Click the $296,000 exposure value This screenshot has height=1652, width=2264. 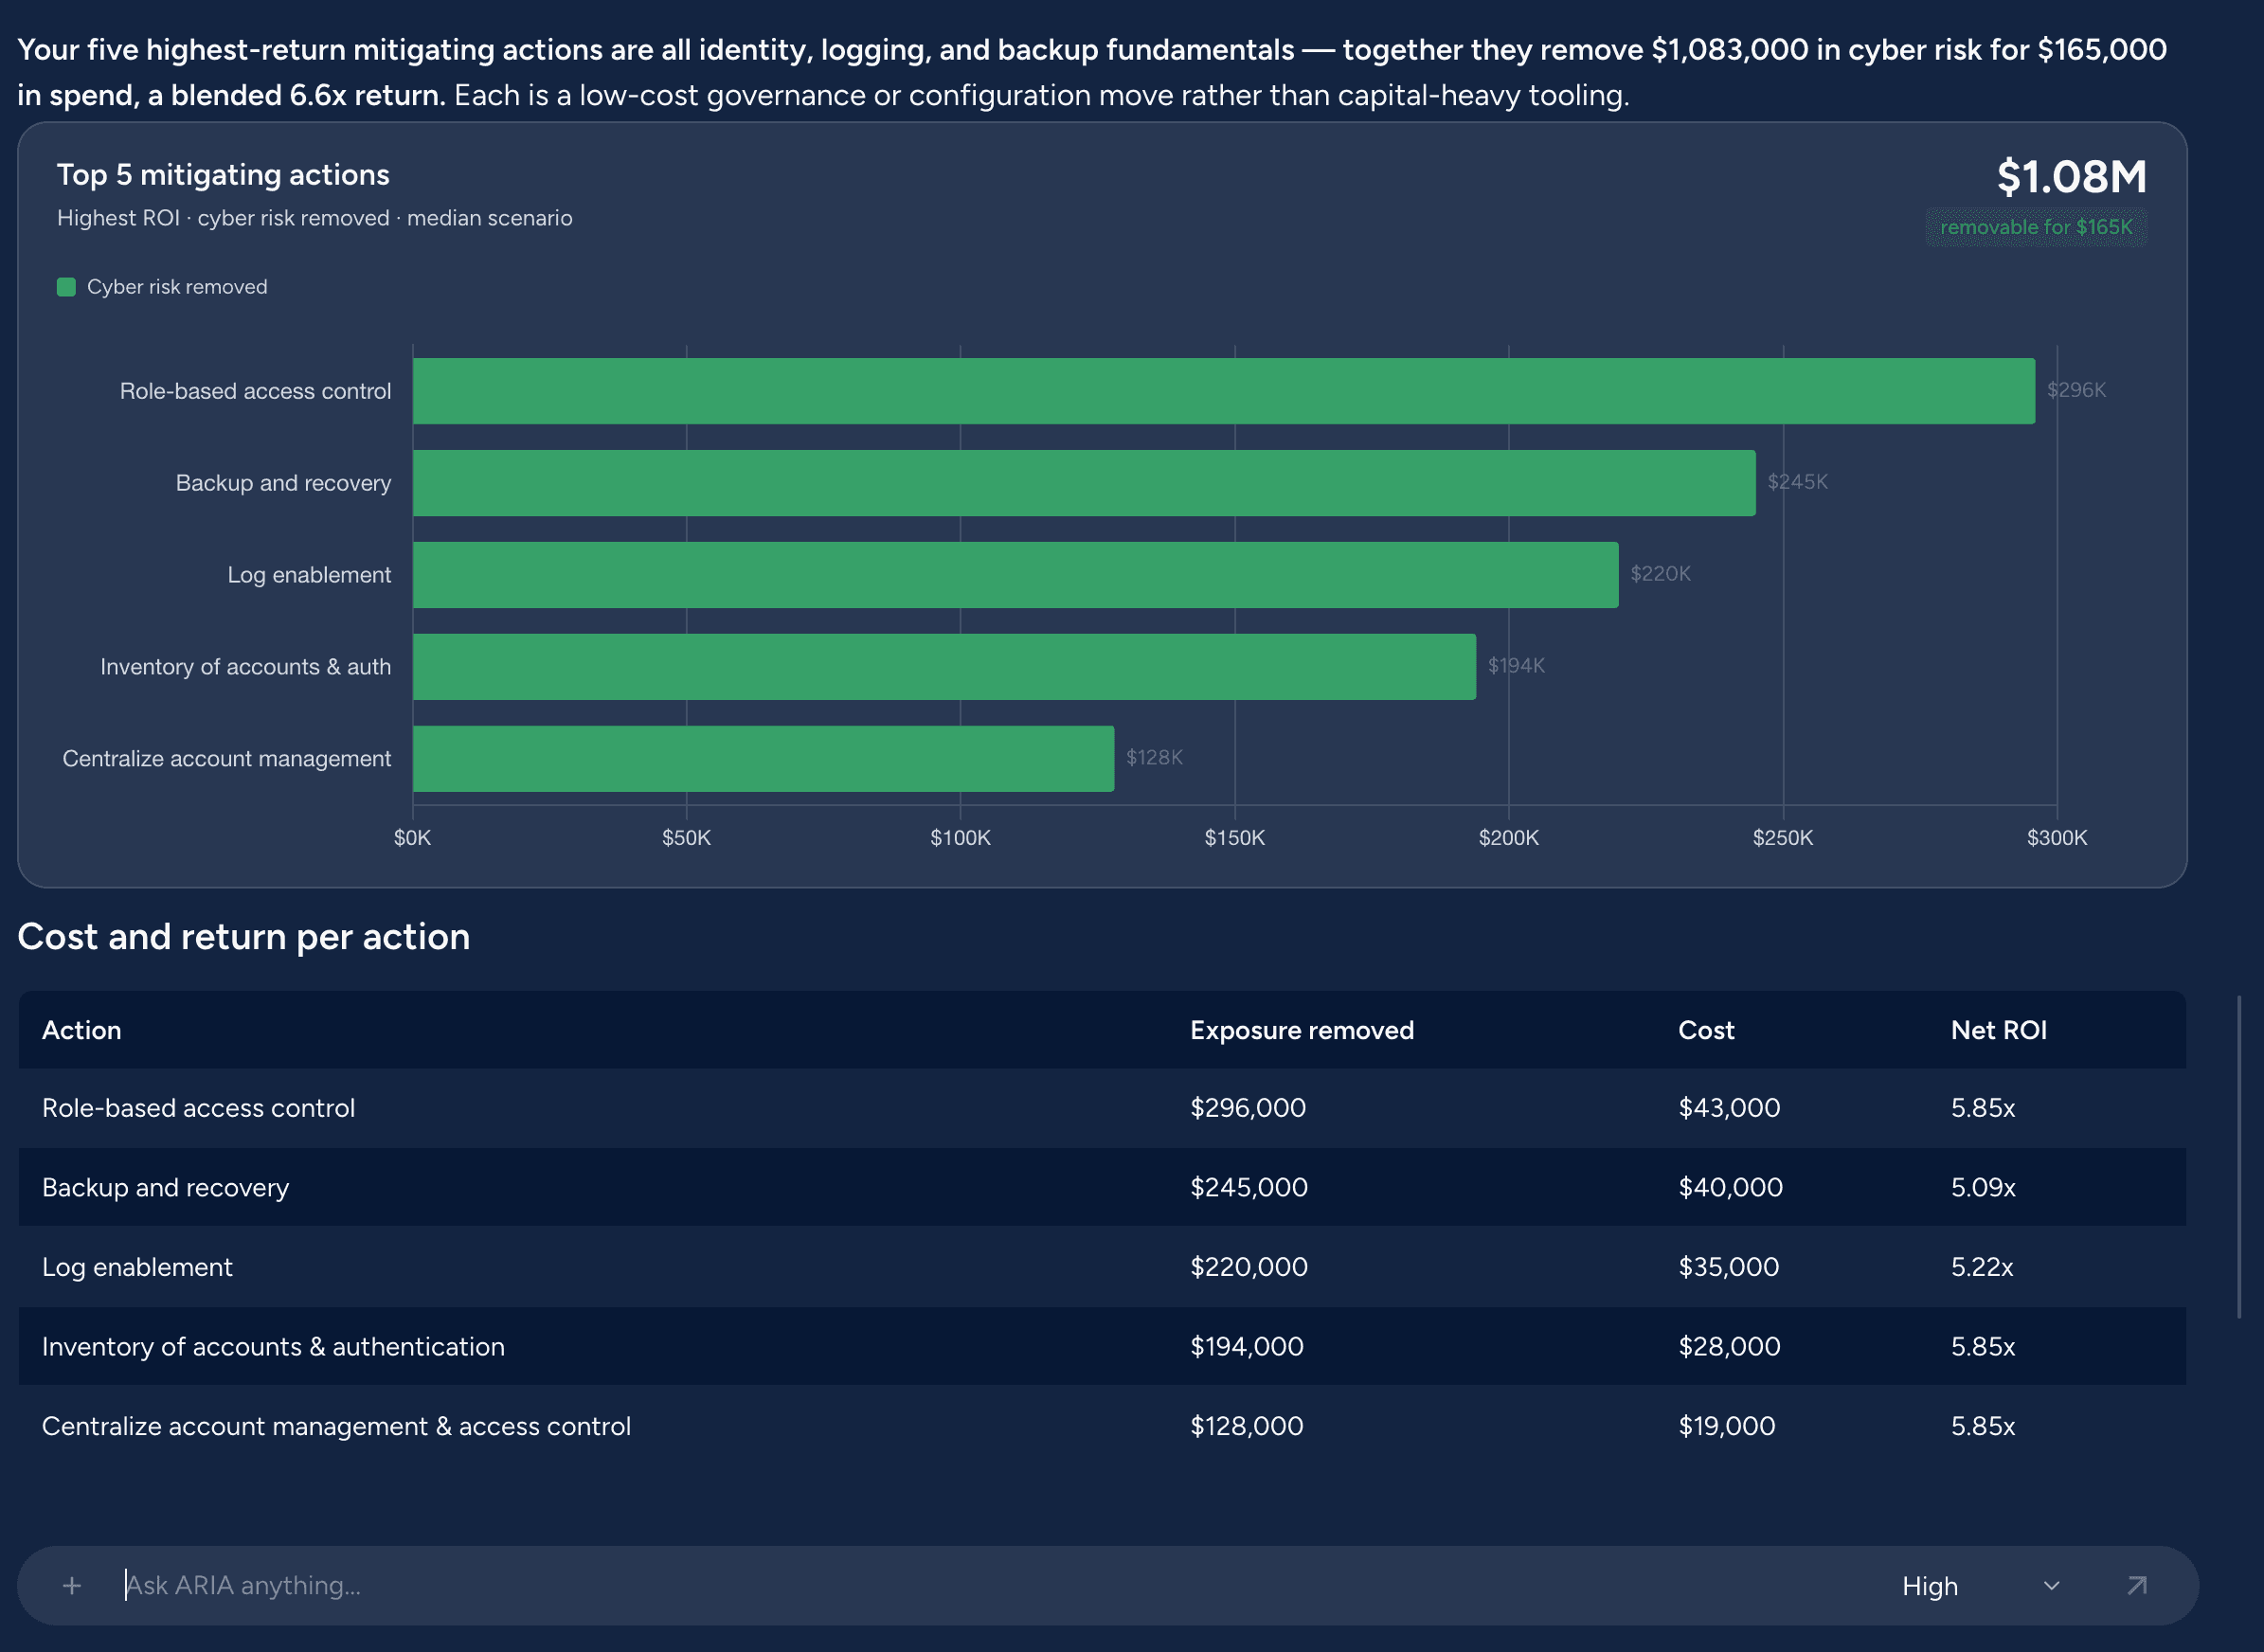click(1248, 1108)
